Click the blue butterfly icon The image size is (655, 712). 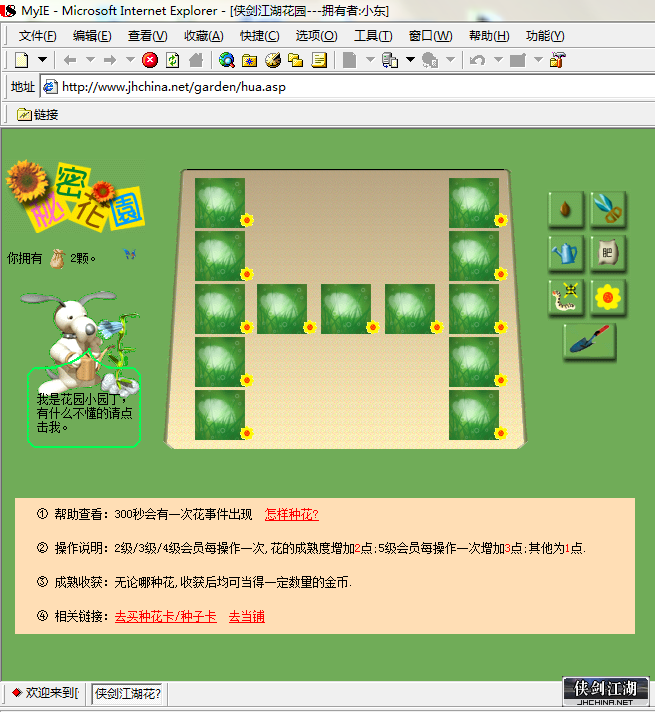(130, 254)
